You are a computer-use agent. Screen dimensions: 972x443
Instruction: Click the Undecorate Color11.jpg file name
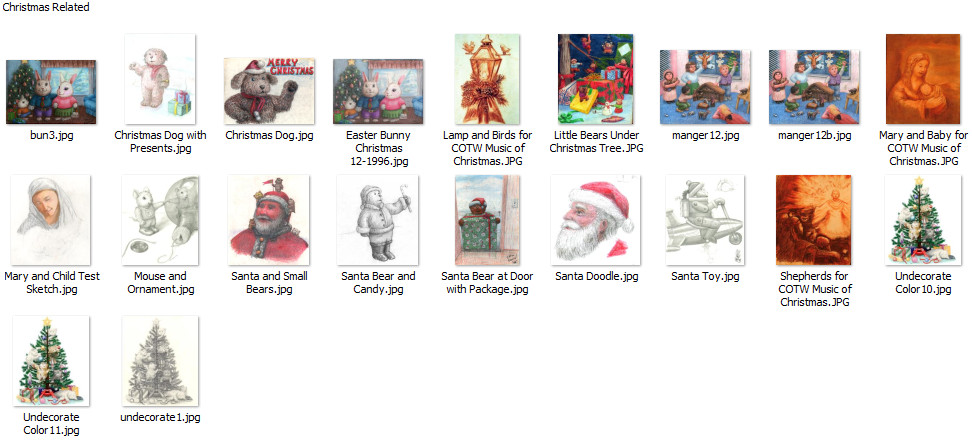[51, 423]
